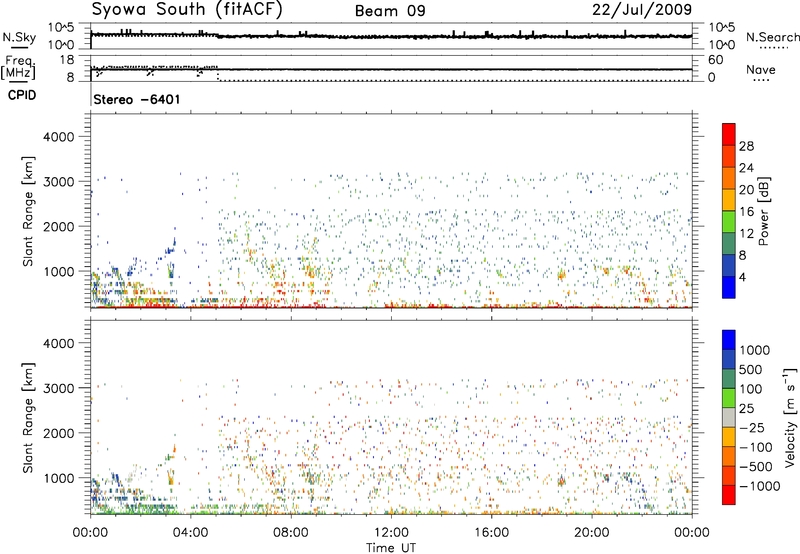
Task: Click the '3000' tick on velocity panel axis
Action: click(58, 388)
